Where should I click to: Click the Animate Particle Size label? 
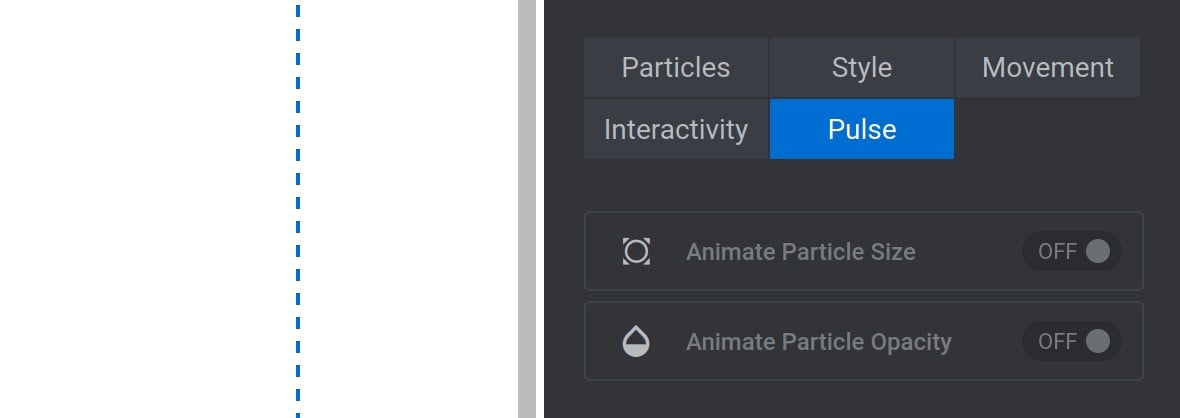coord(801,252)
